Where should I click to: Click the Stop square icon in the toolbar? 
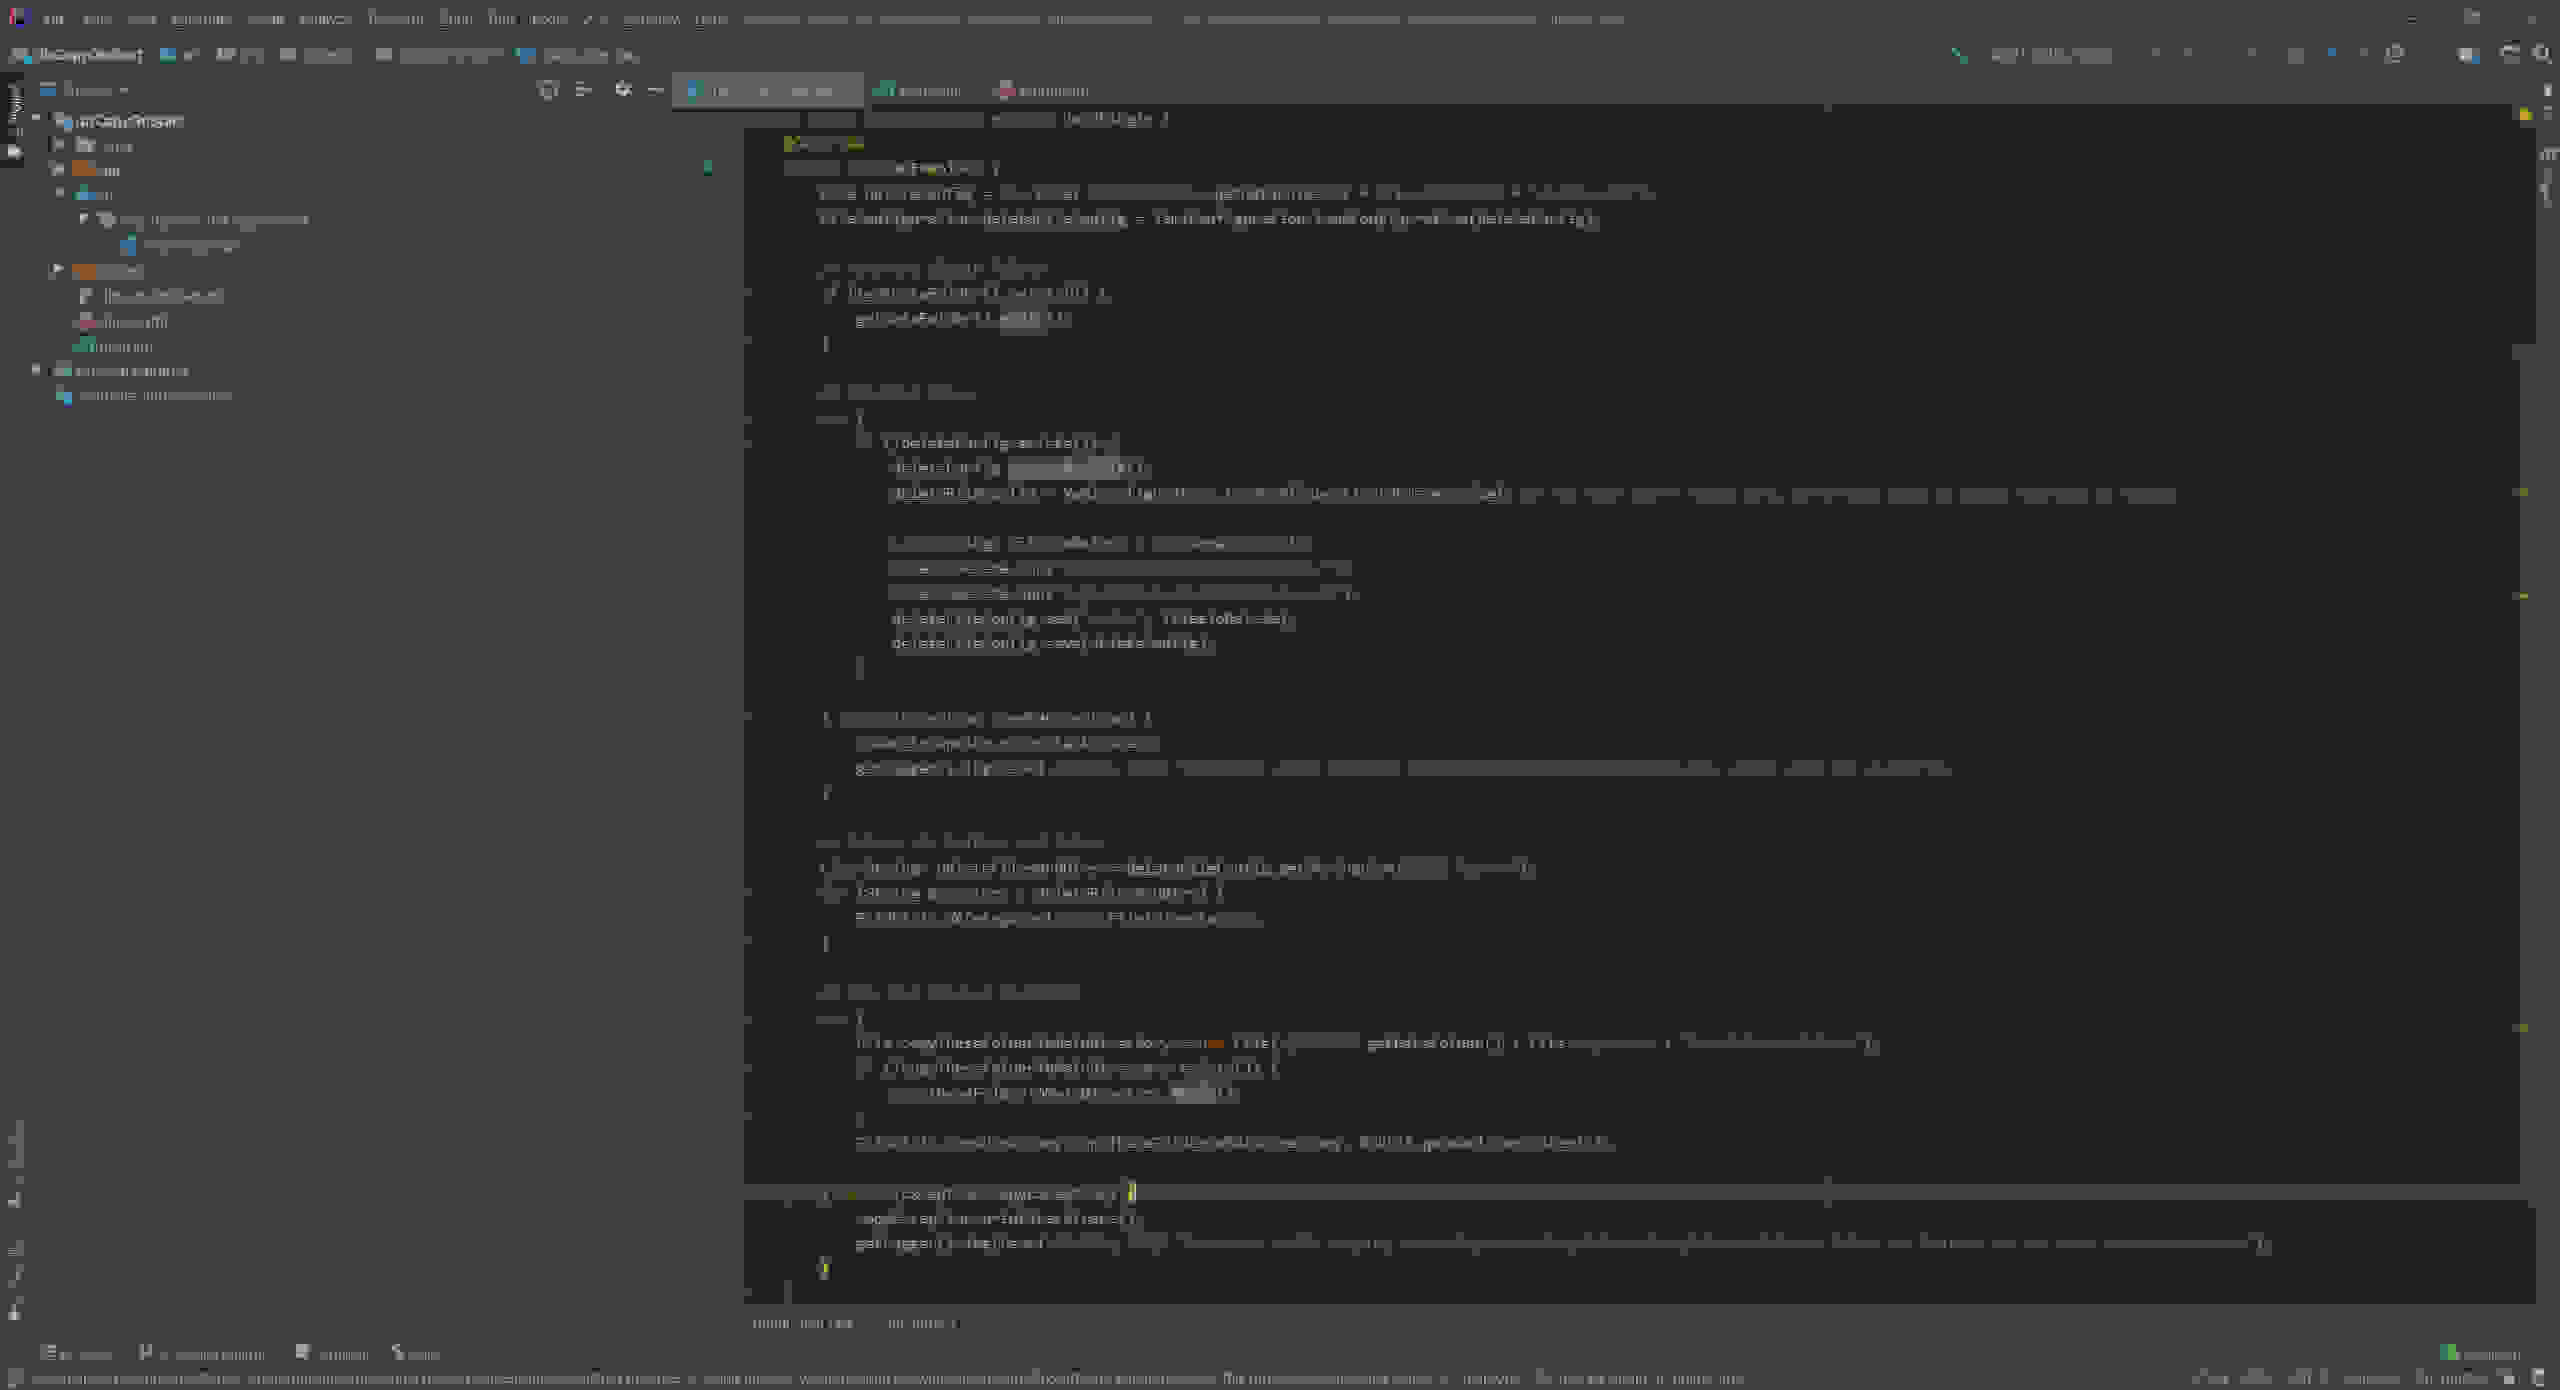2295,55
